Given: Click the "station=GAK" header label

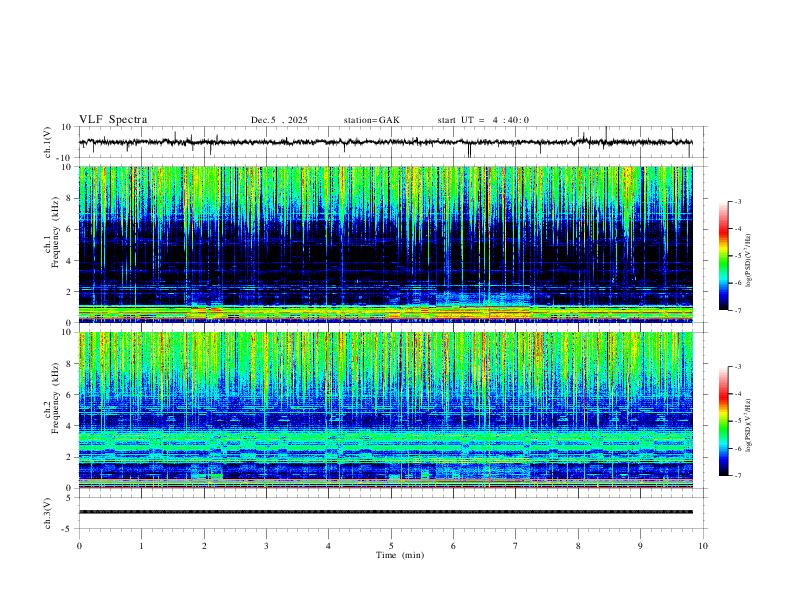Looking at the screenshot, I should click(371, 120).
